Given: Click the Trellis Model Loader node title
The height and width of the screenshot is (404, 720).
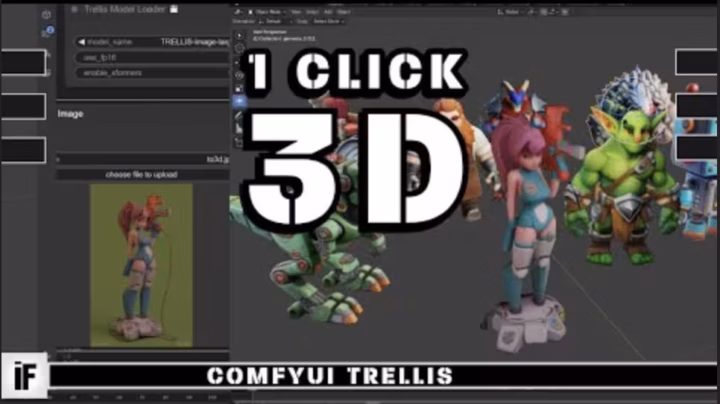Looking at the screenshot, I should tap(124, 9).
